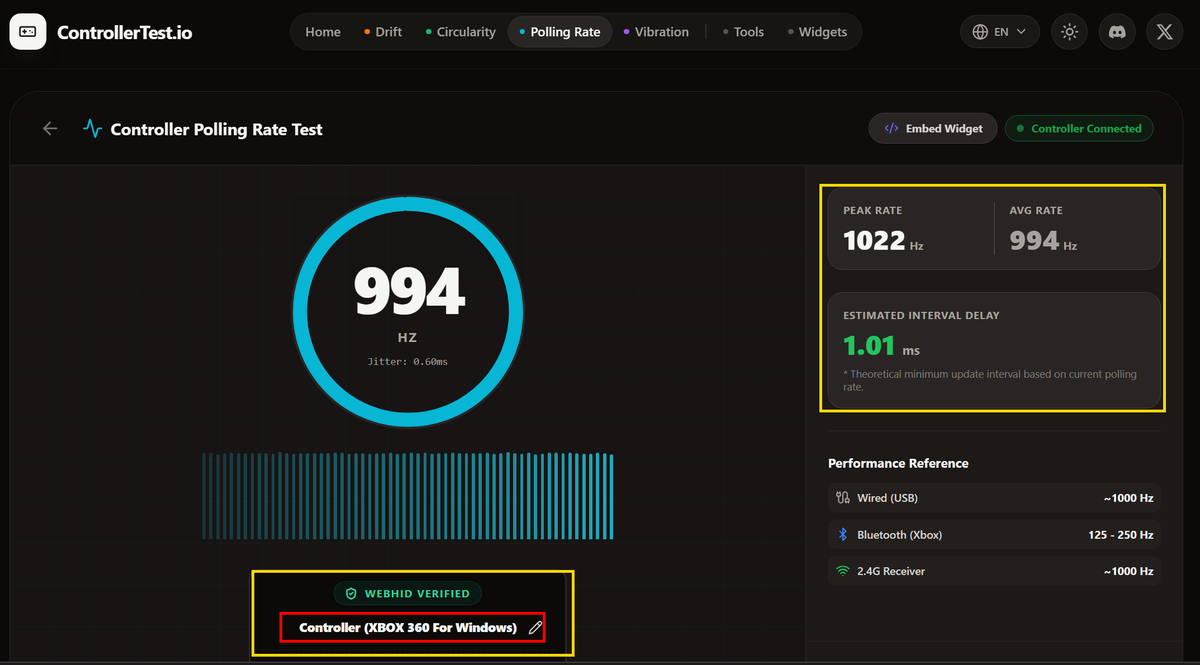Toggle light/dark theme with sun icon

[1070, 32]
